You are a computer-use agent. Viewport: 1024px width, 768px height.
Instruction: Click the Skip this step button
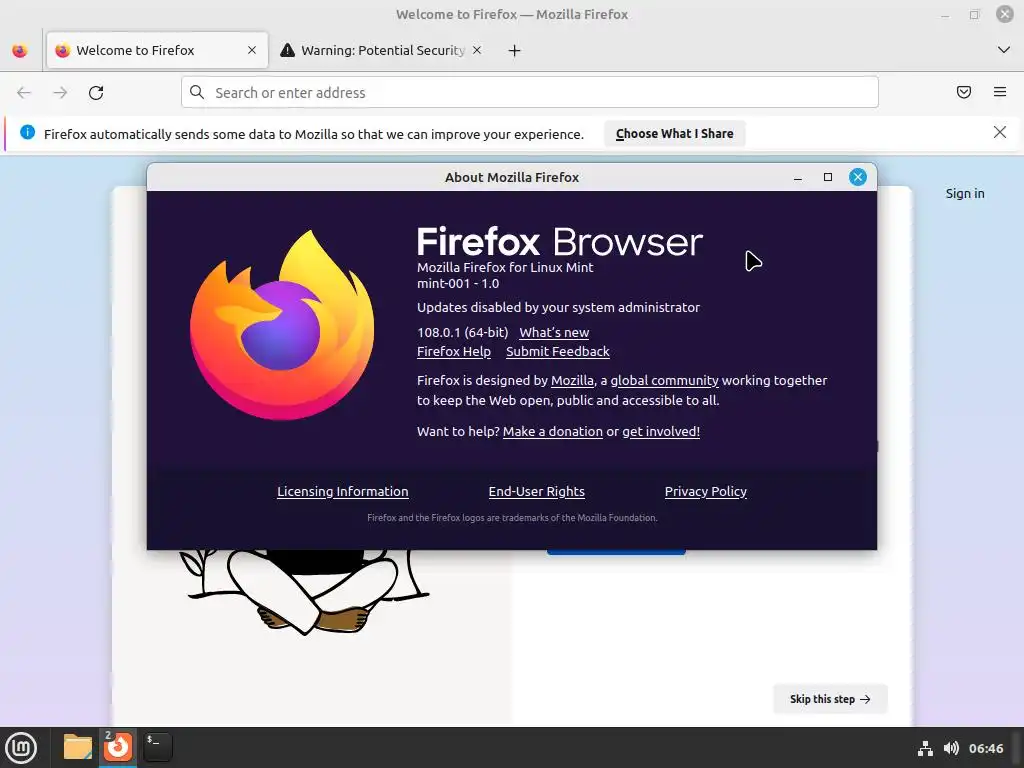(830, 699)
